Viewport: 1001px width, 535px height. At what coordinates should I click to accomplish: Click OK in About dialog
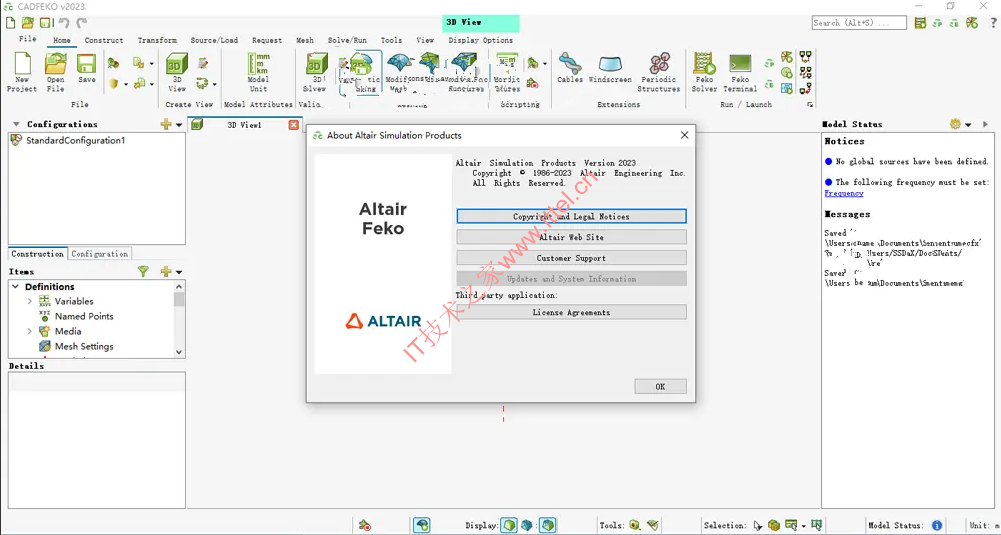pos(660,386)
